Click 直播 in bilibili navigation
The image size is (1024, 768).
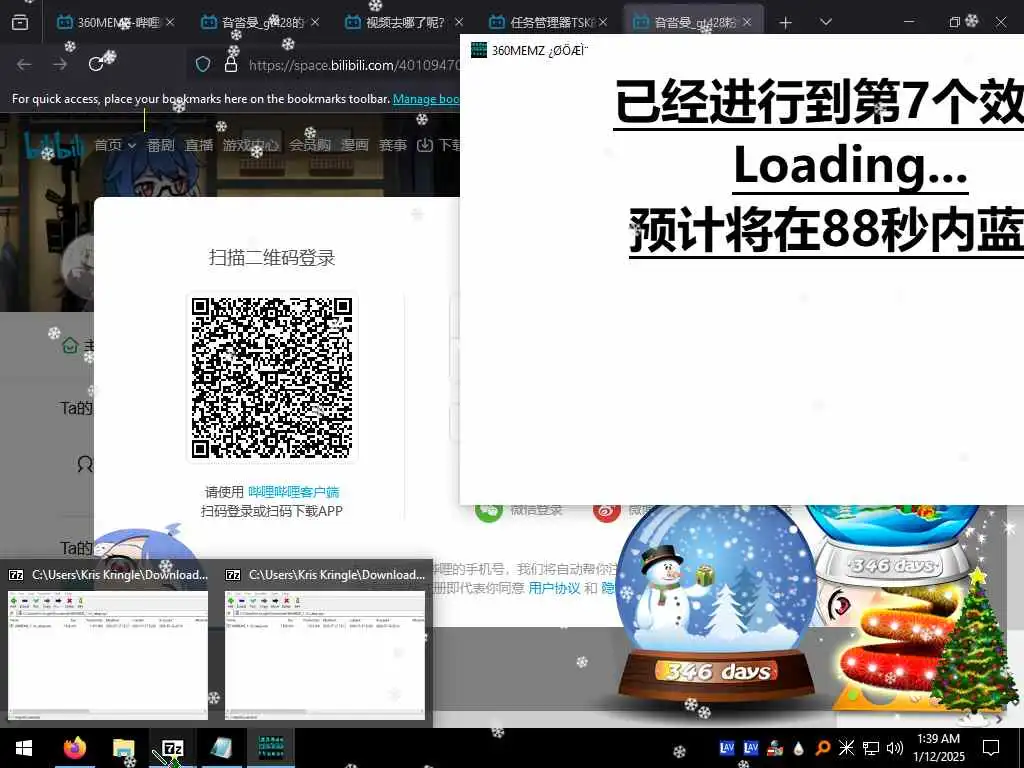199,145
